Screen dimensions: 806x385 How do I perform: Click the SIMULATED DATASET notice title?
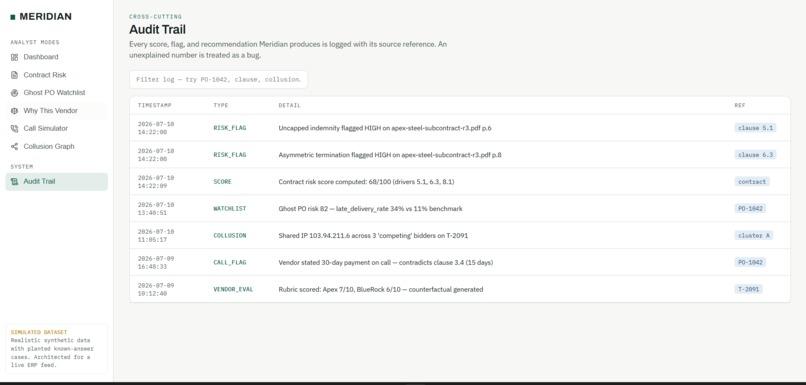click(39, 332)
